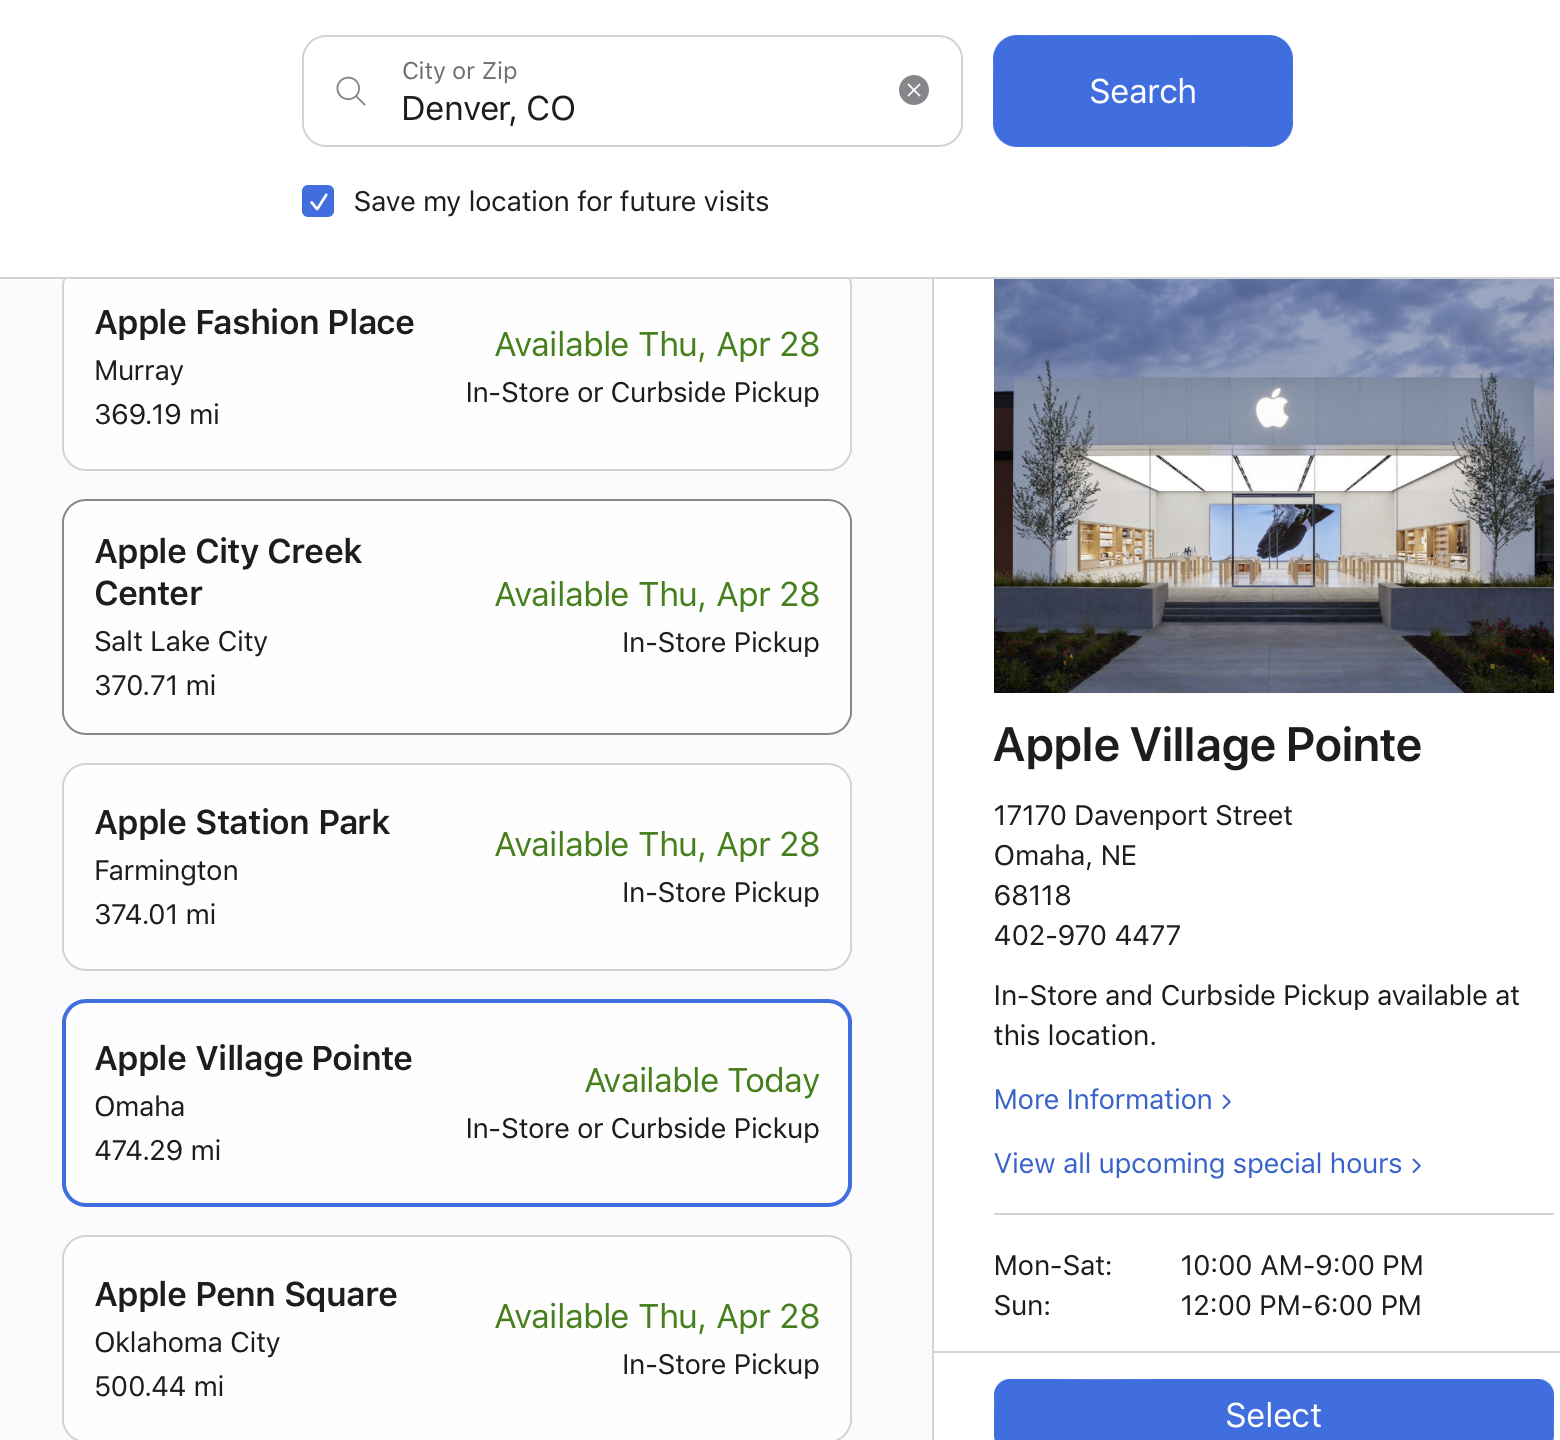Click Omaha, NE in the address block
The image size is (1560, 1440).
coord(1065,856)
